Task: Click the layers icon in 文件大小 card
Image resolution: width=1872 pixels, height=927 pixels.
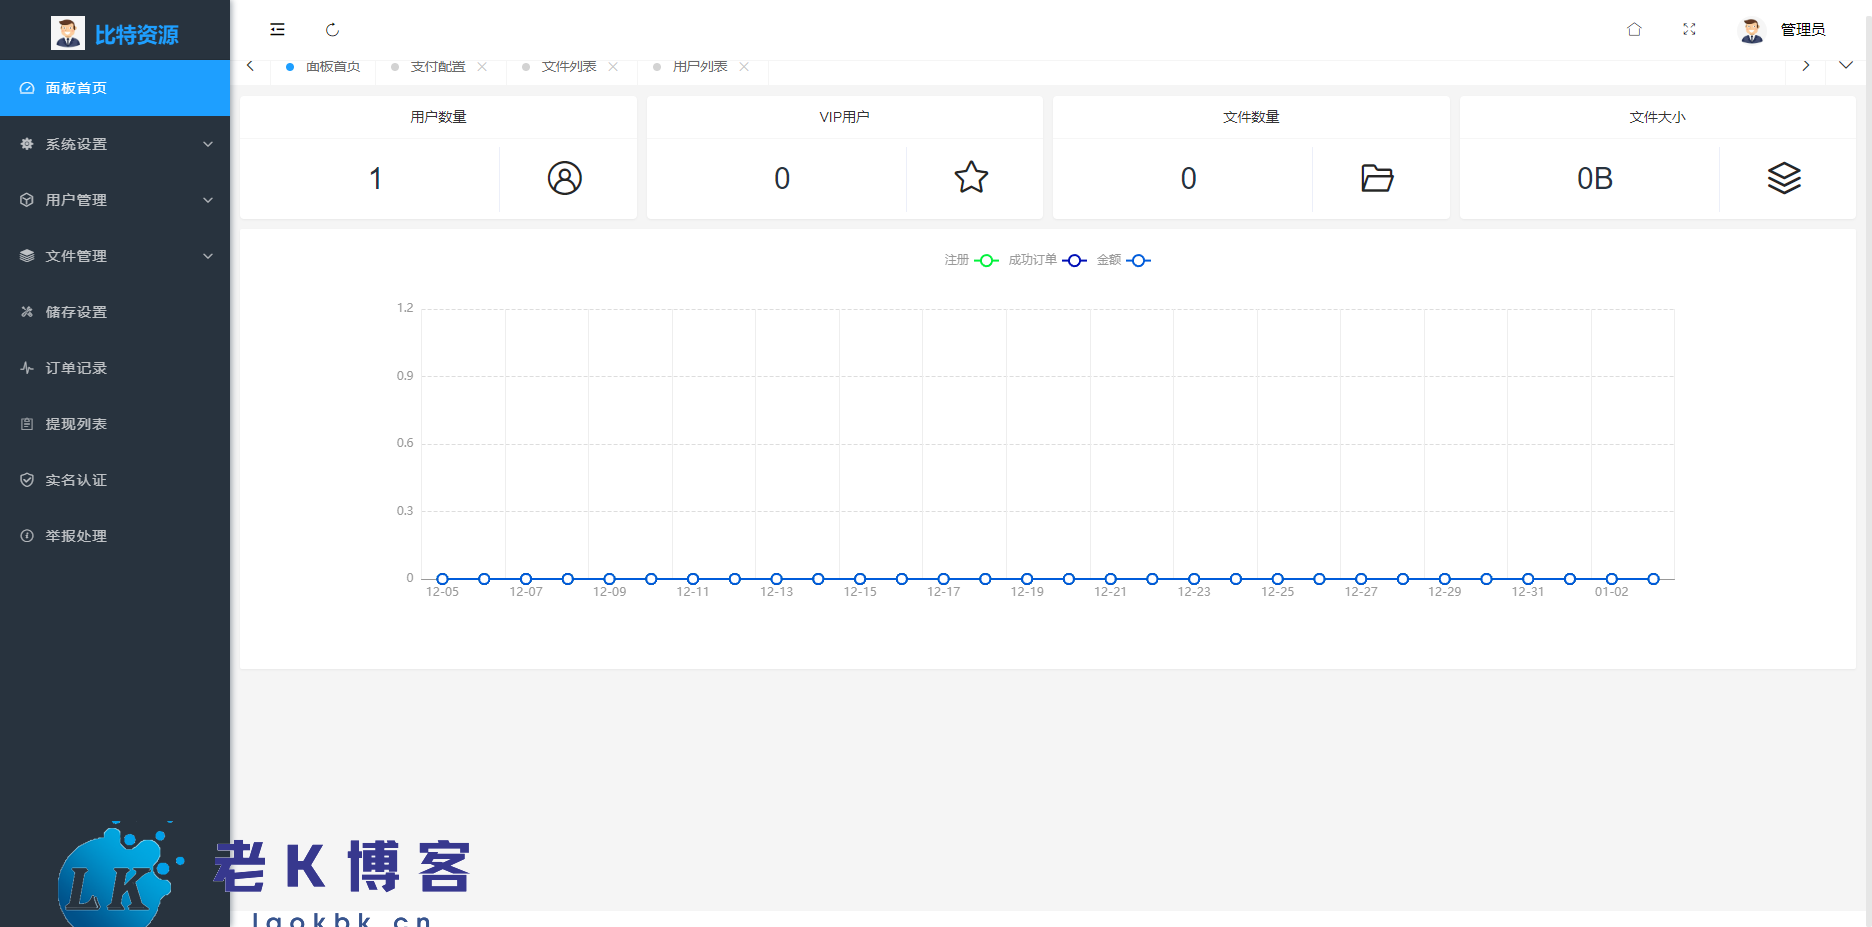Action: point(1784,178)
